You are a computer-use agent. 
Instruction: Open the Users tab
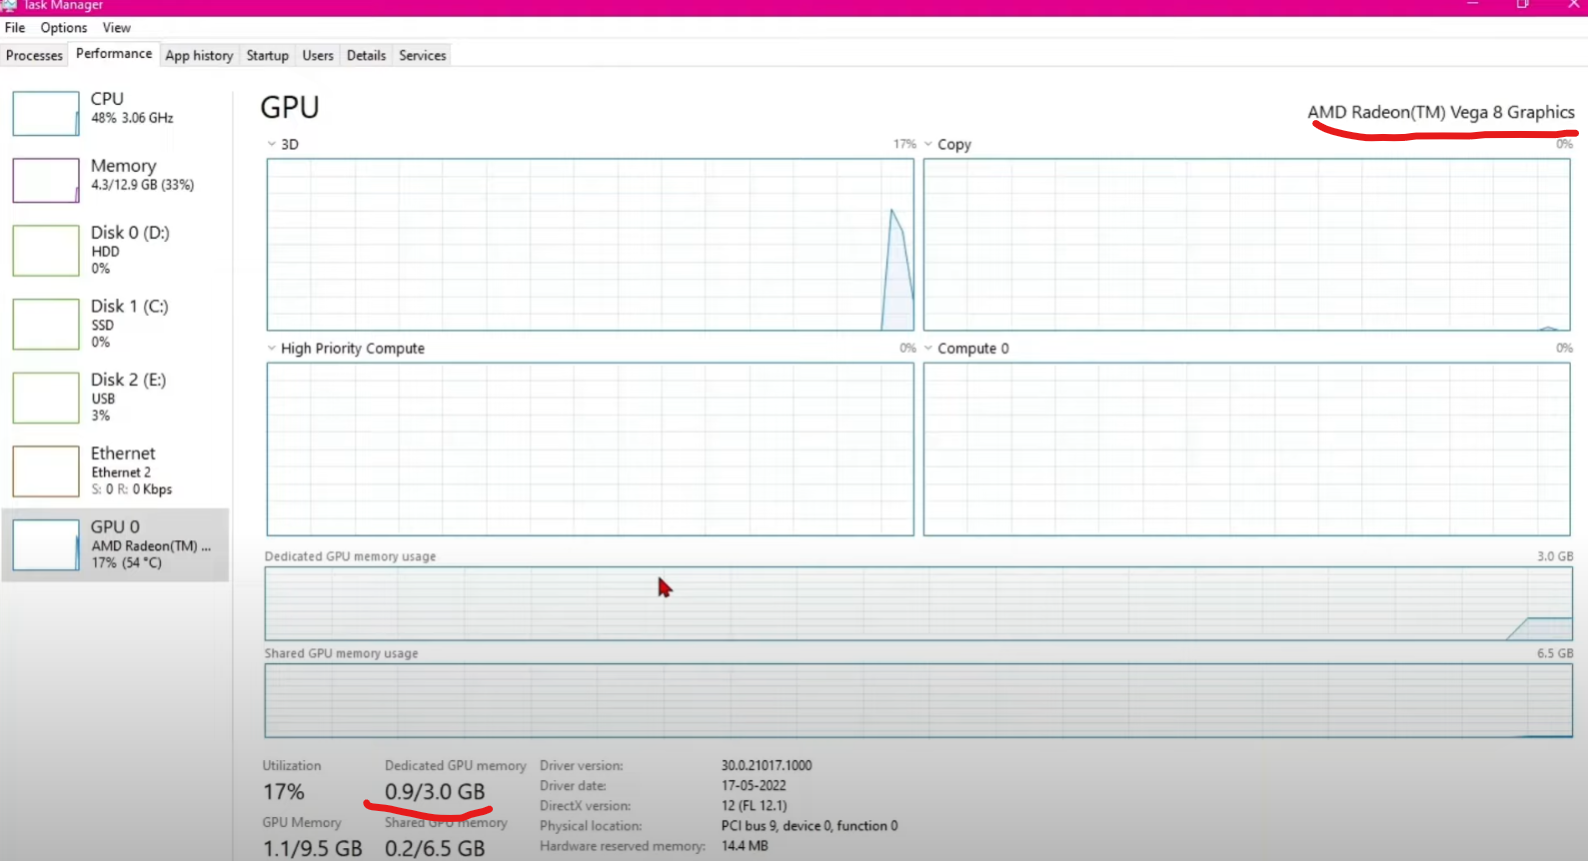coord(318,56)
